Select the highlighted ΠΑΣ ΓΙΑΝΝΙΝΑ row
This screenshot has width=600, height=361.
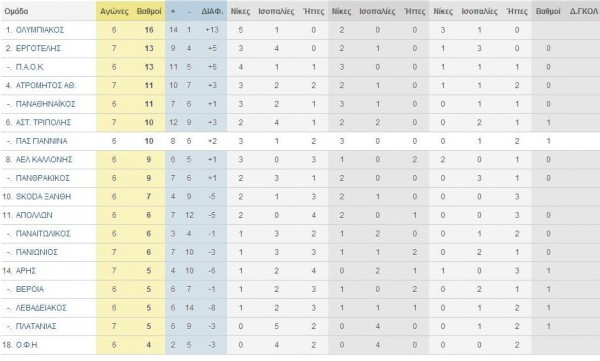[300, 141]
